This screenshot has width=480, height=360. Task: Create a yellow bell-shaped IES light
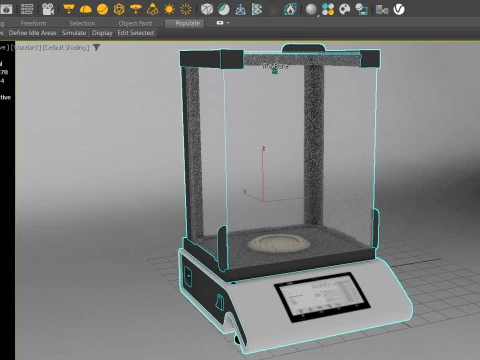pyautogui.click(x=152, y=9)
